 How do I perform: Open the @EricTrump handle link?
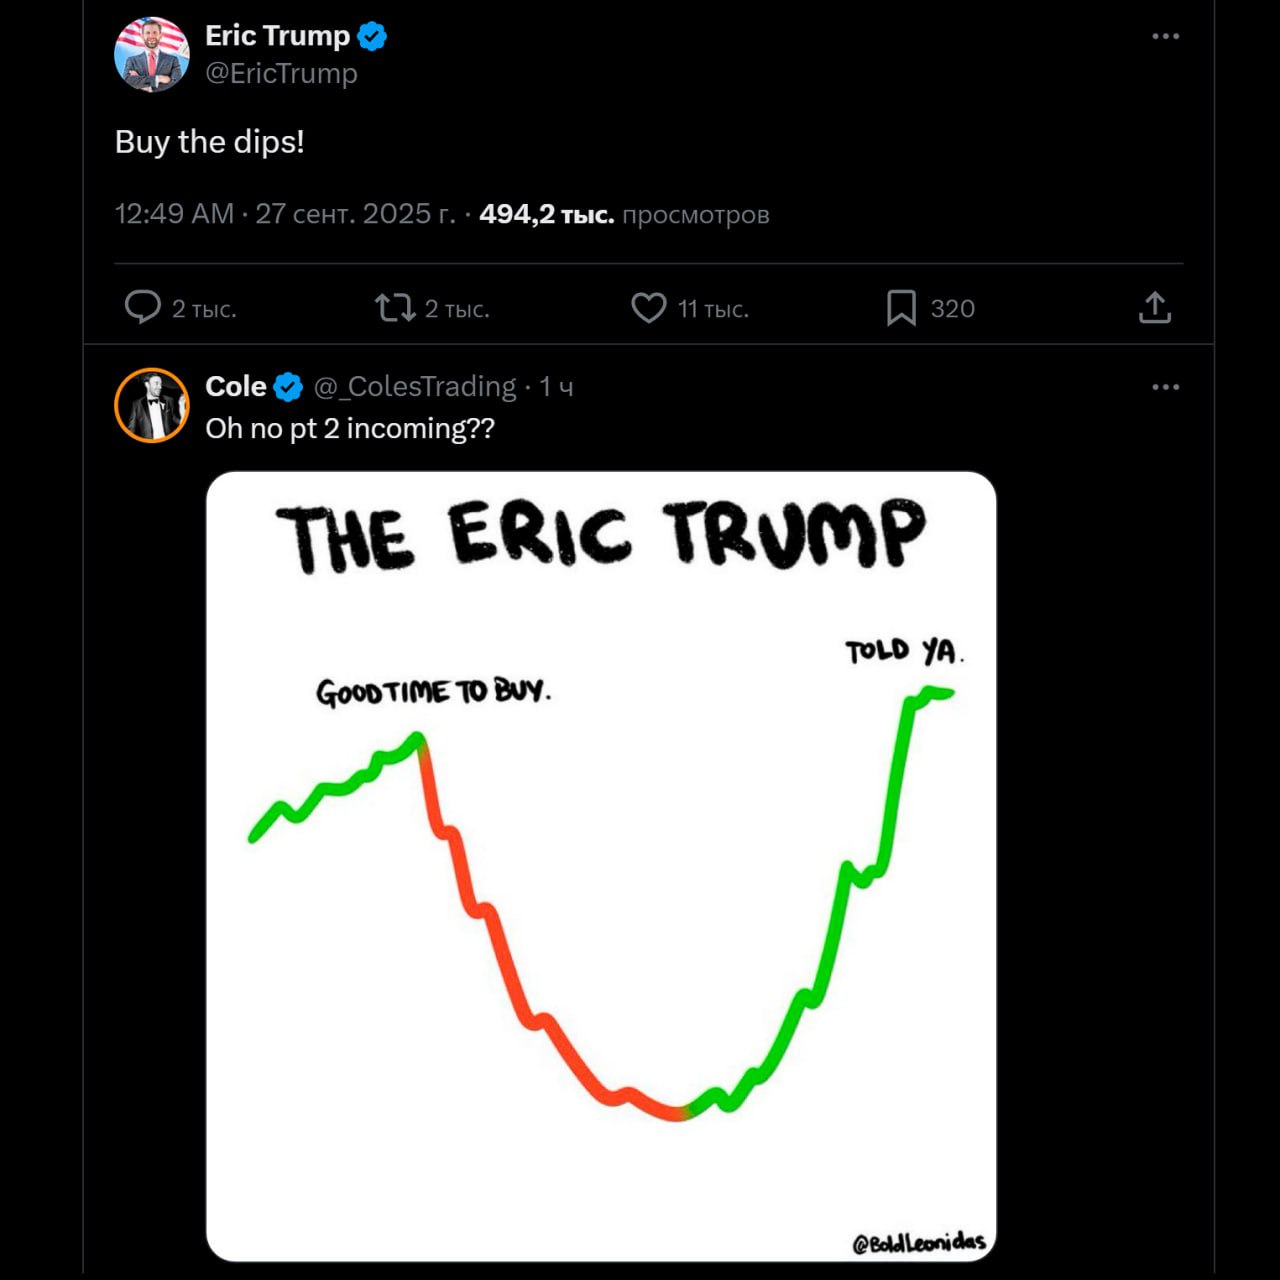pyautogui.click(x=281, y=74)
